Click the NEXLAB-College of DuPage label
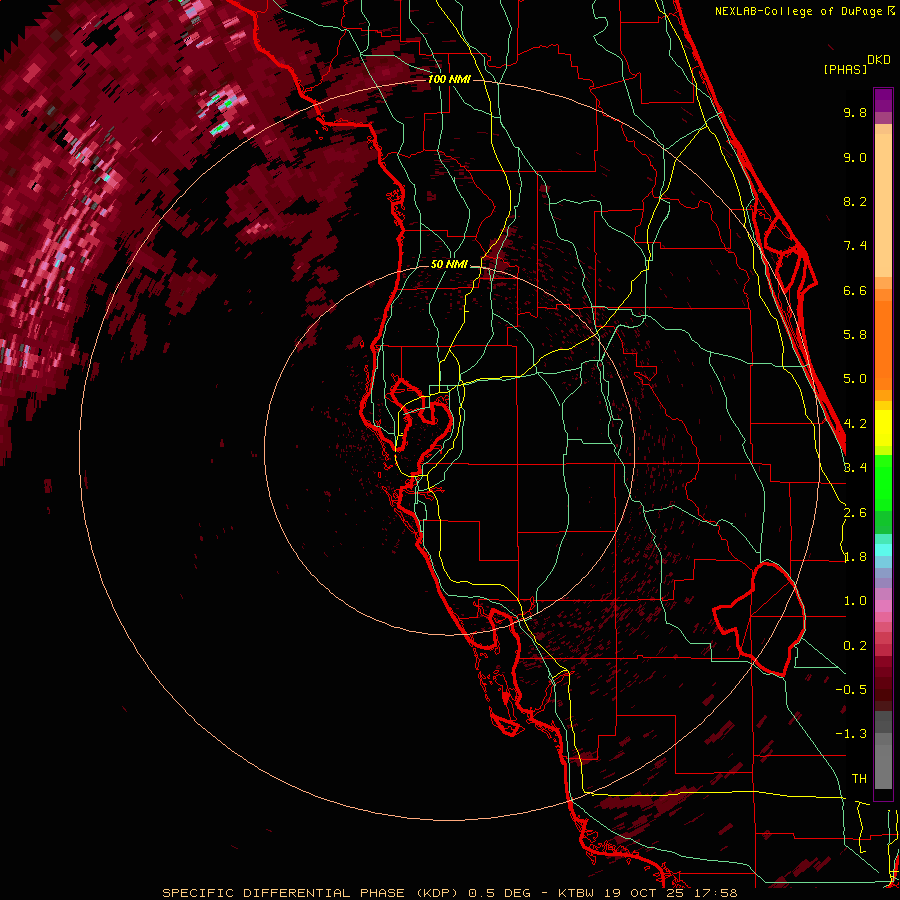Image resolution: width=900 pixels, height=900 pixels. point(800,11)
